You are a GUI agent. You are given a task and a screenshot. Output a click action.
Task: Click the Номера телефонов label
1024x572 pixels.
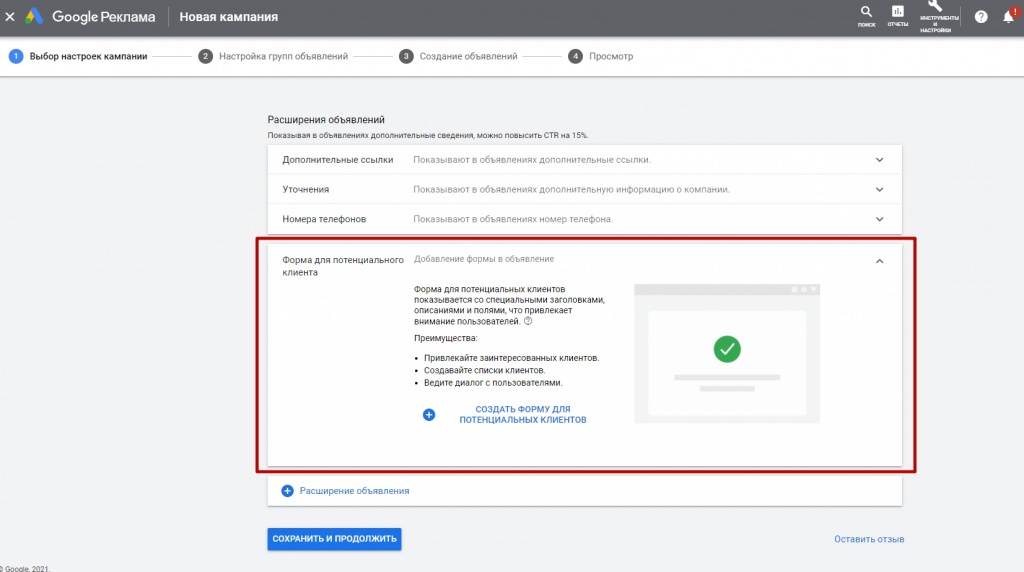pos(324,219)
